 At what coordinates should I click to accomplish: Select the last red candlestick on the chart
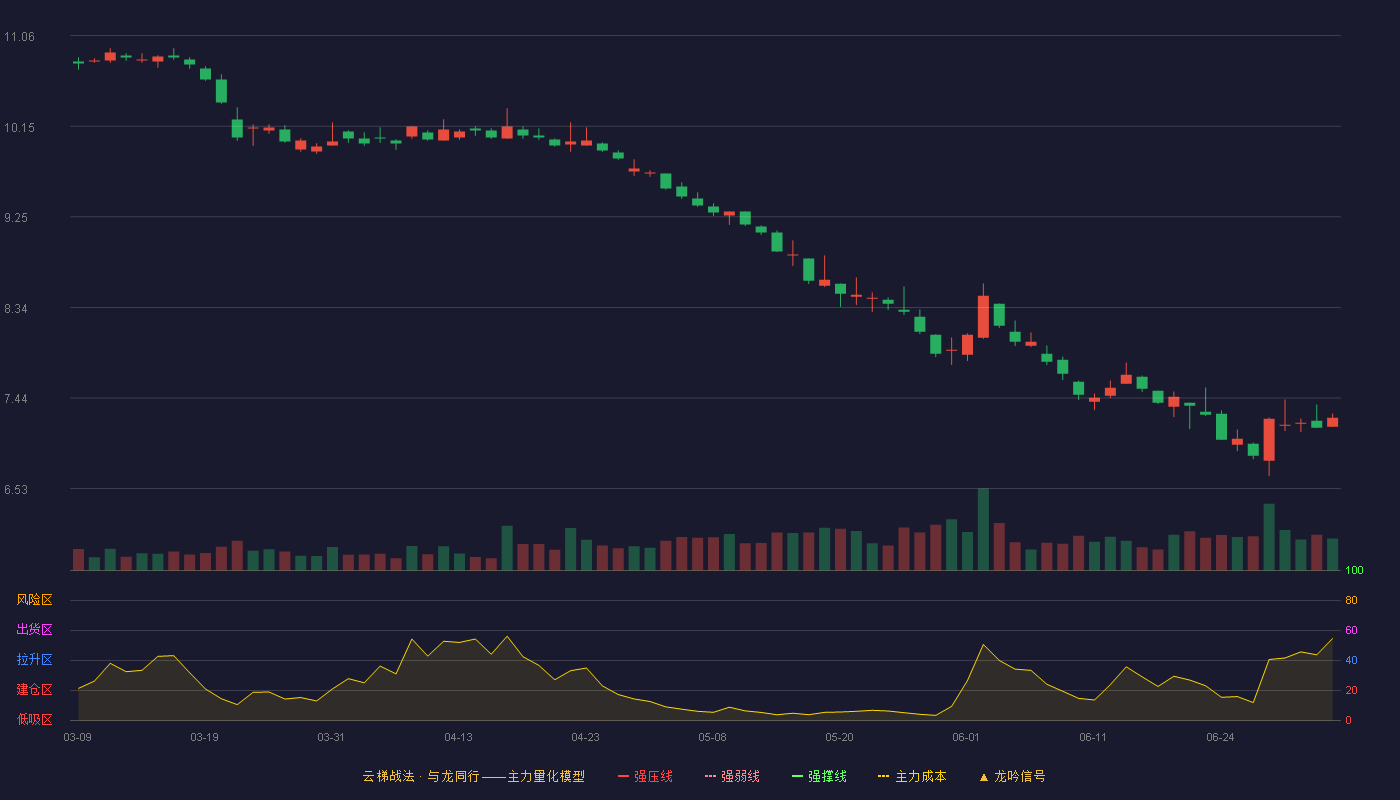click(x=1332, y=422)
